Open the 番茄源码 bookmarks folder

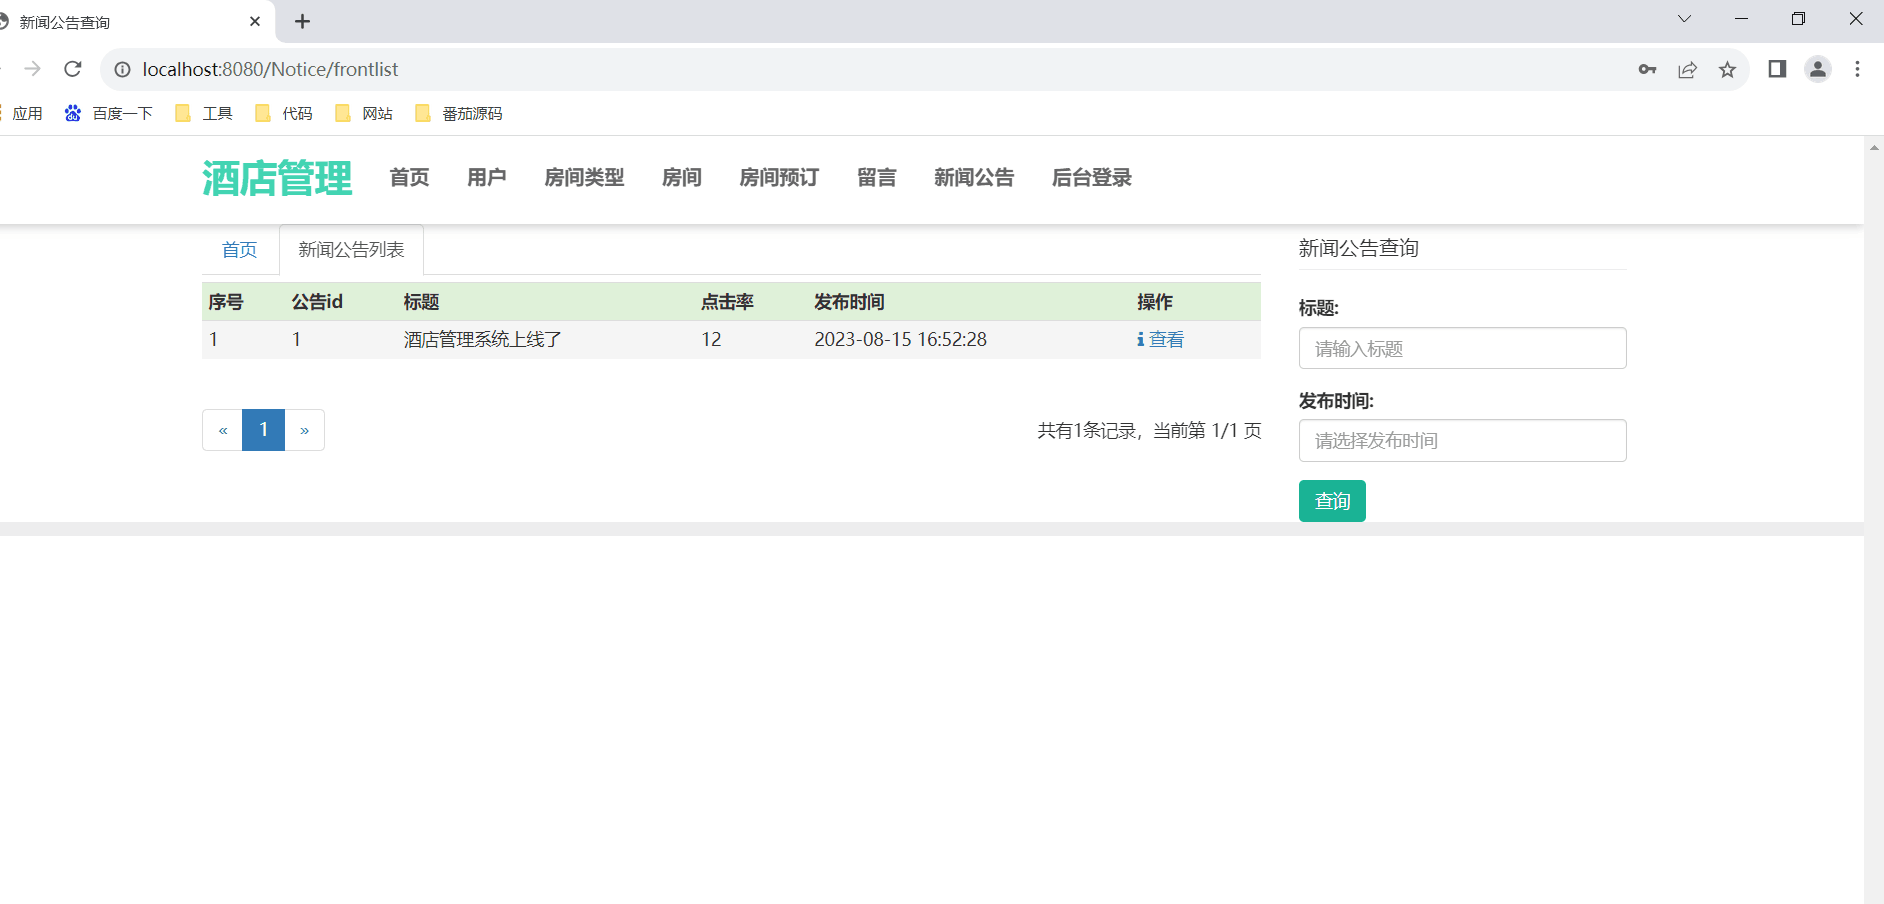(459, 113)
